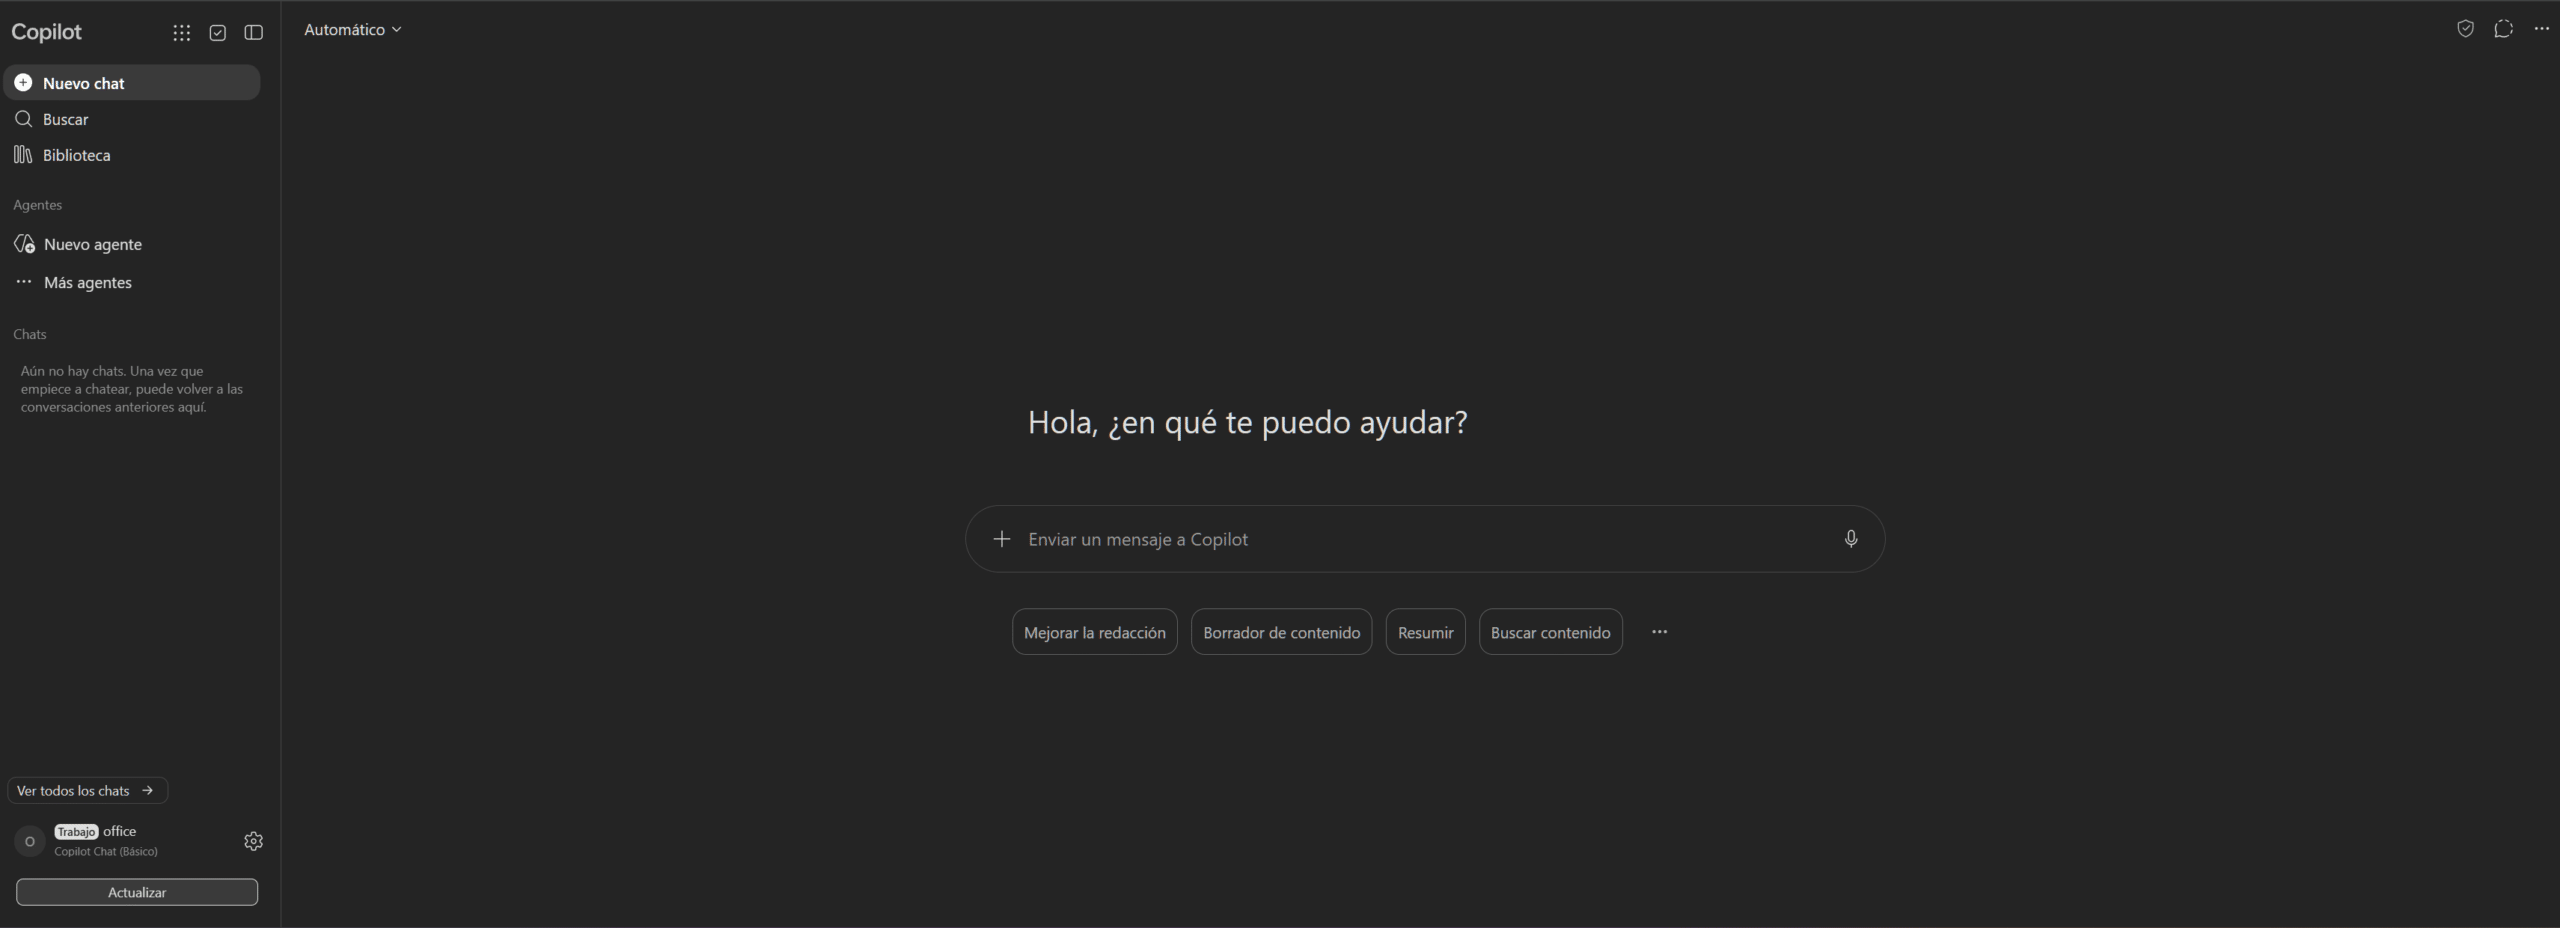This screenshot has height=928, width=2560.
Task: Show Más agentes
Action: (132, 282)
